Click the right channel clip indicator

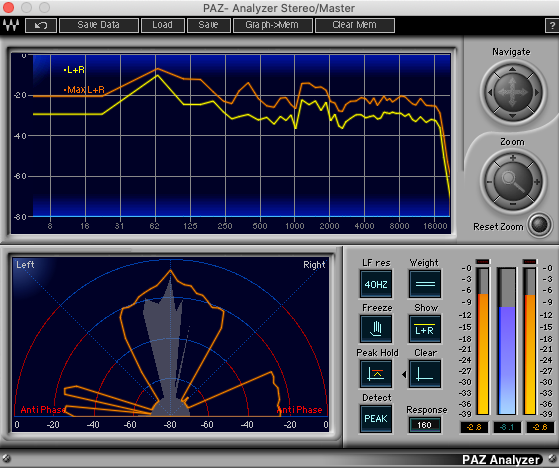[x=530, y=261]
